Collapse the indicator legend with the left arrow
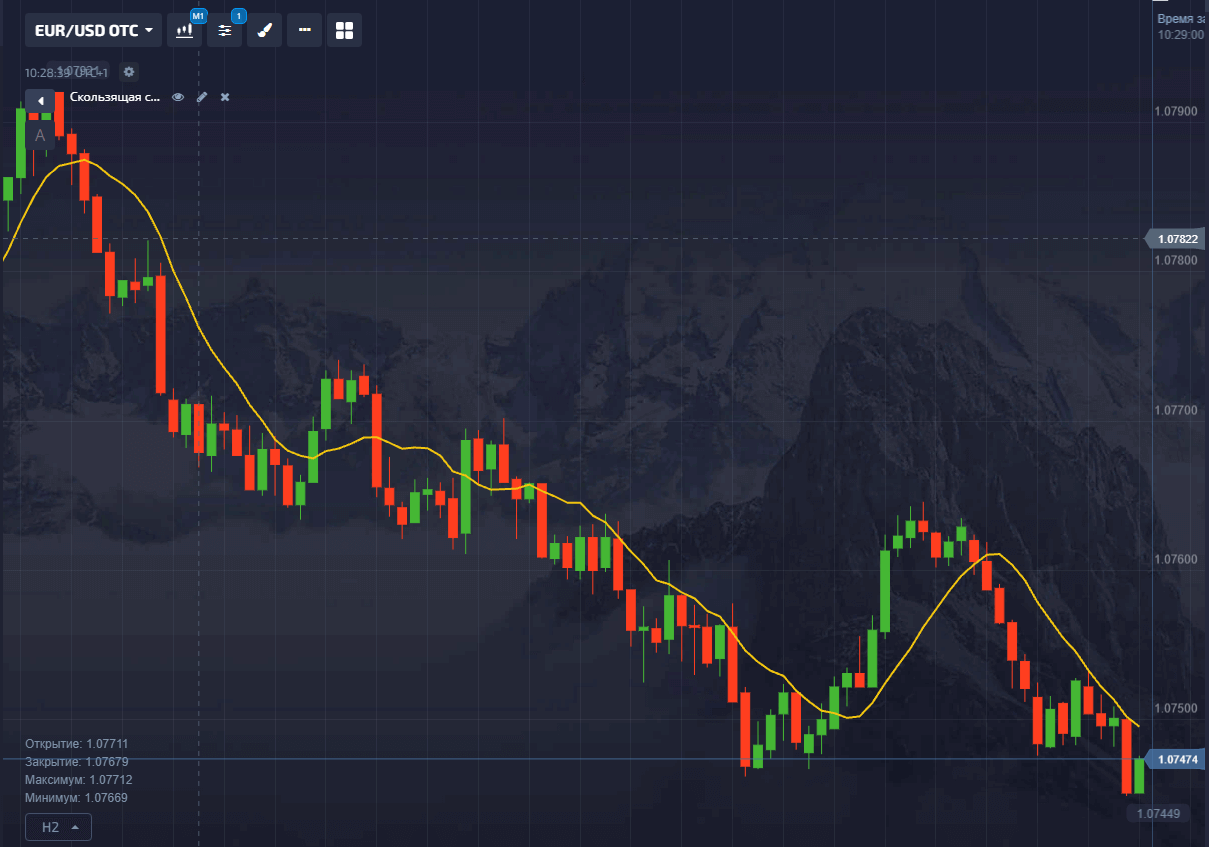Viewport: 1209px width, 847px height. point(40,101)
